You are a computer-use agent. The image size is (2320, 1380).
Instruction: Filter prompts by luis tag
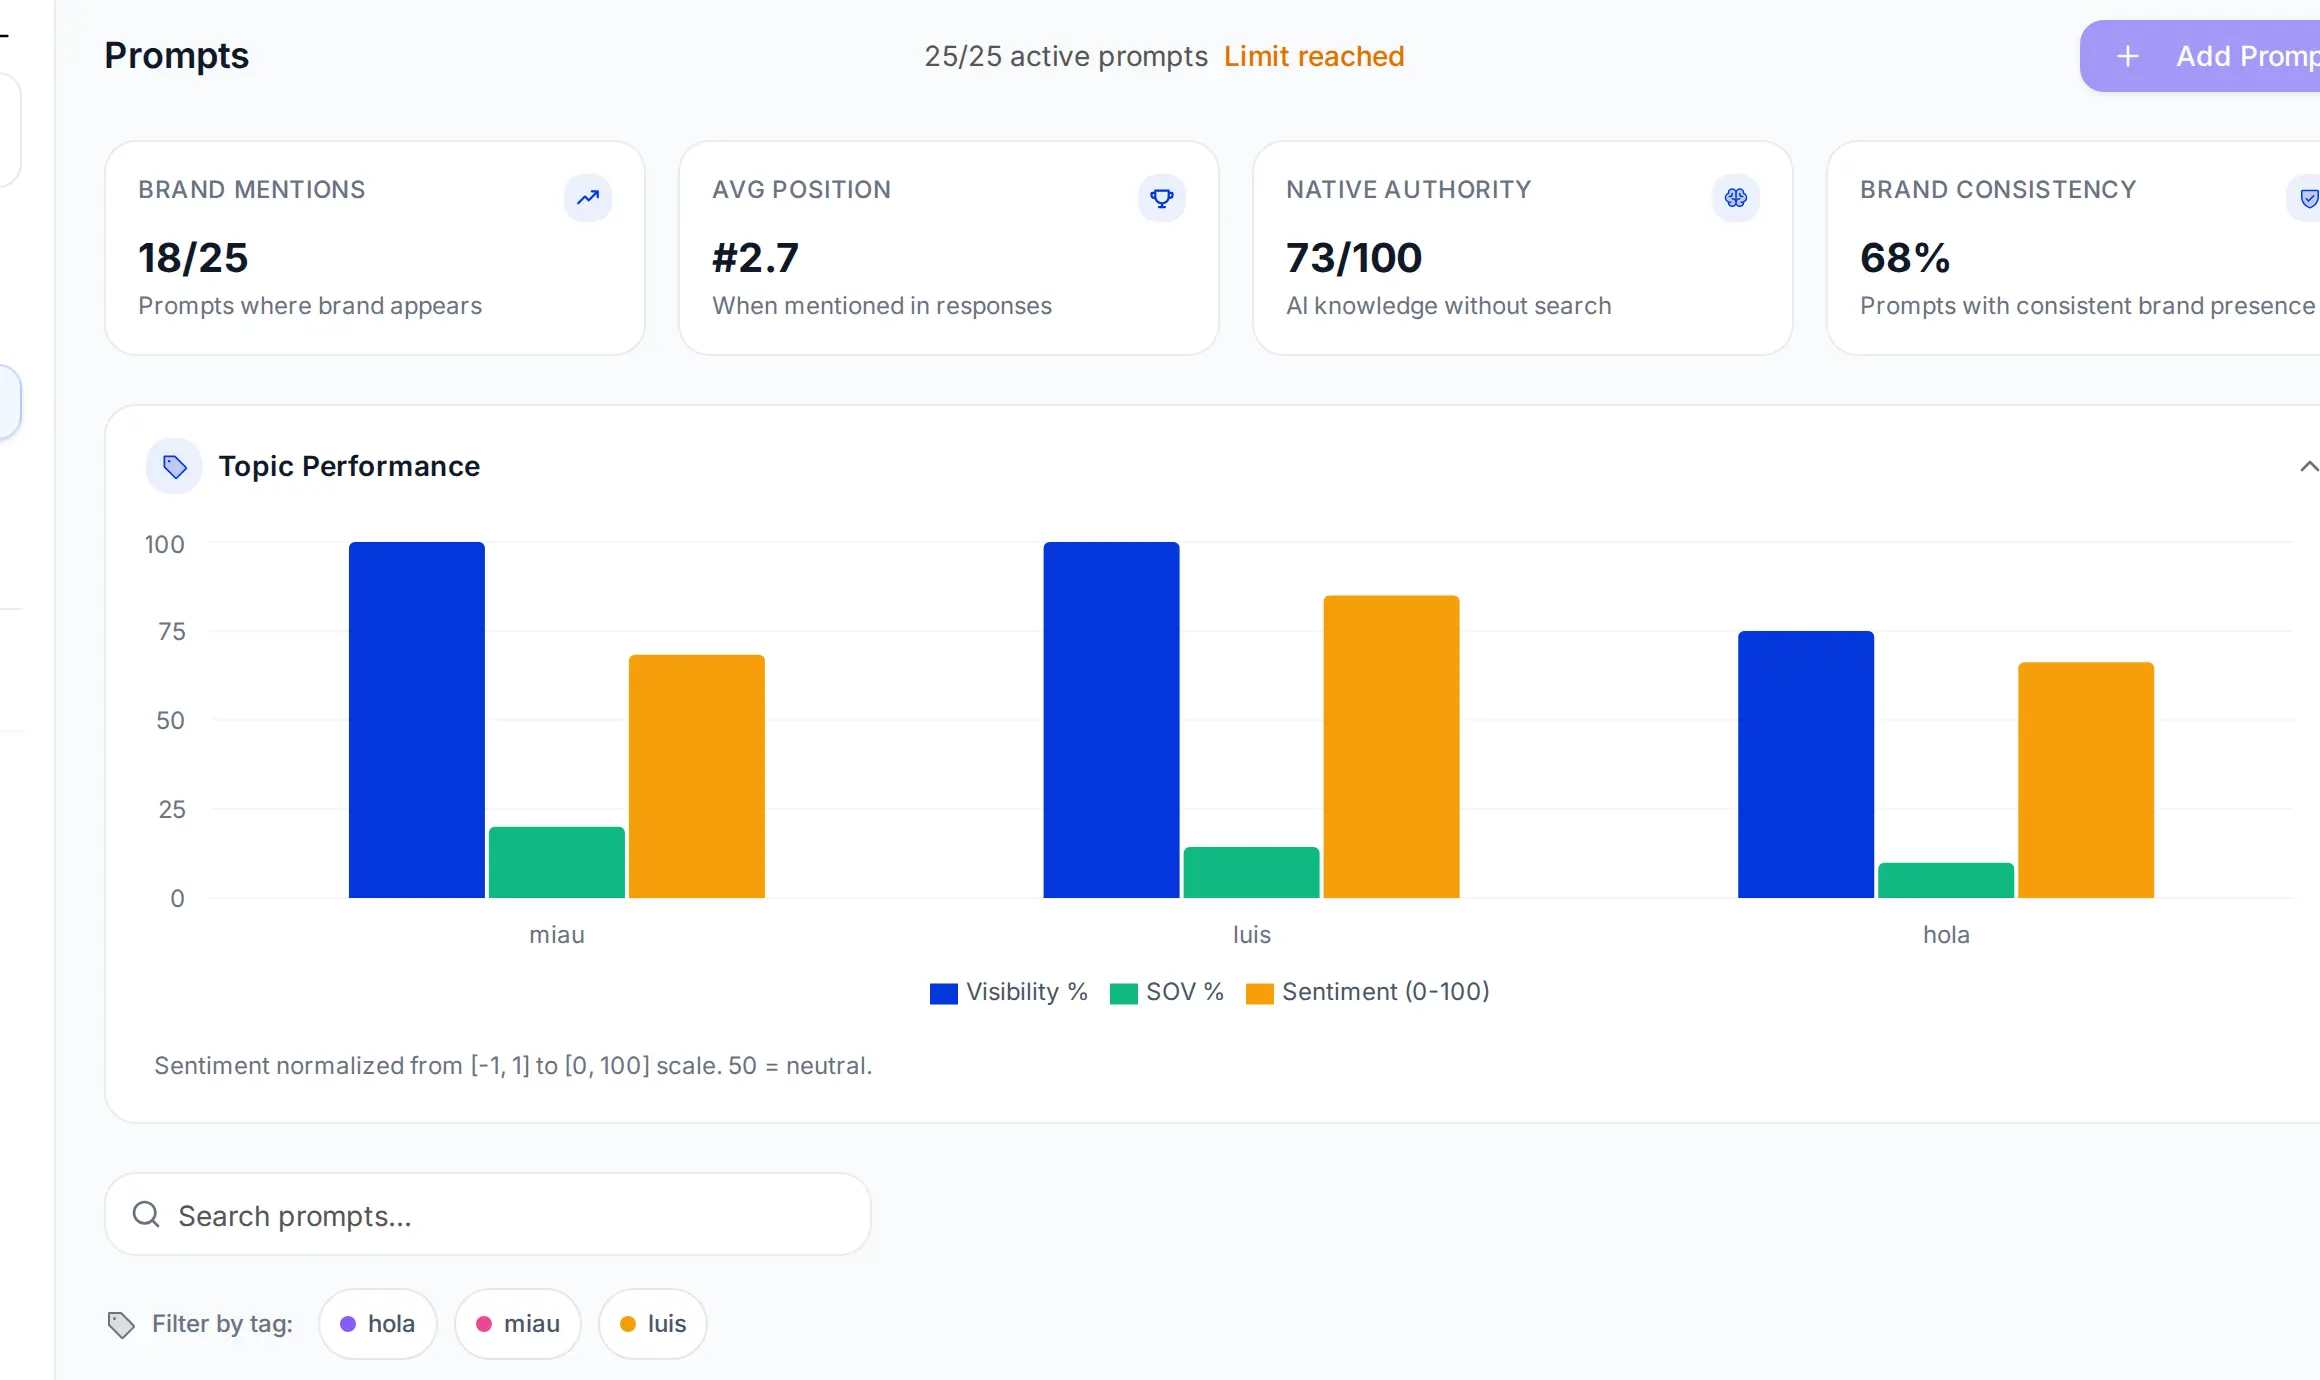click(653, 1324)
